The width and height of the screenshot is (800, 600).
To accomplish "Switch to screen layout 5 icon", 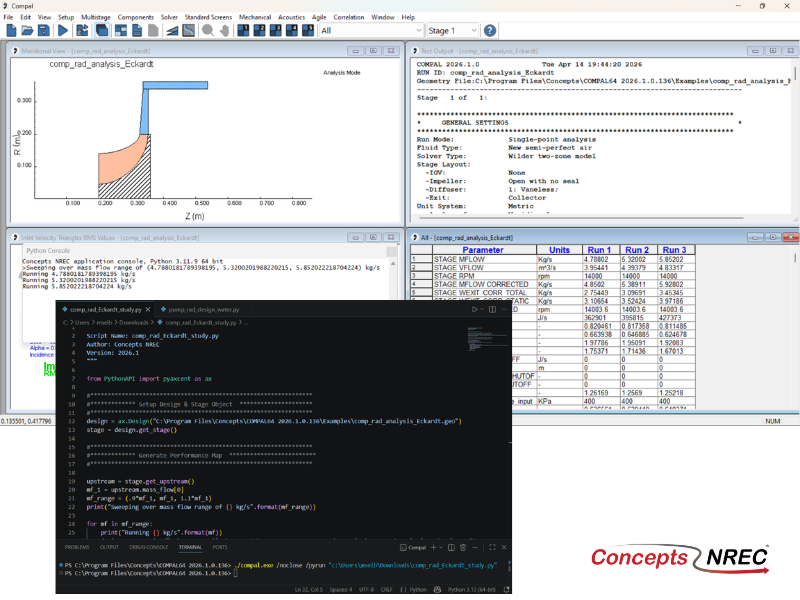I will [x=308, y=31].
